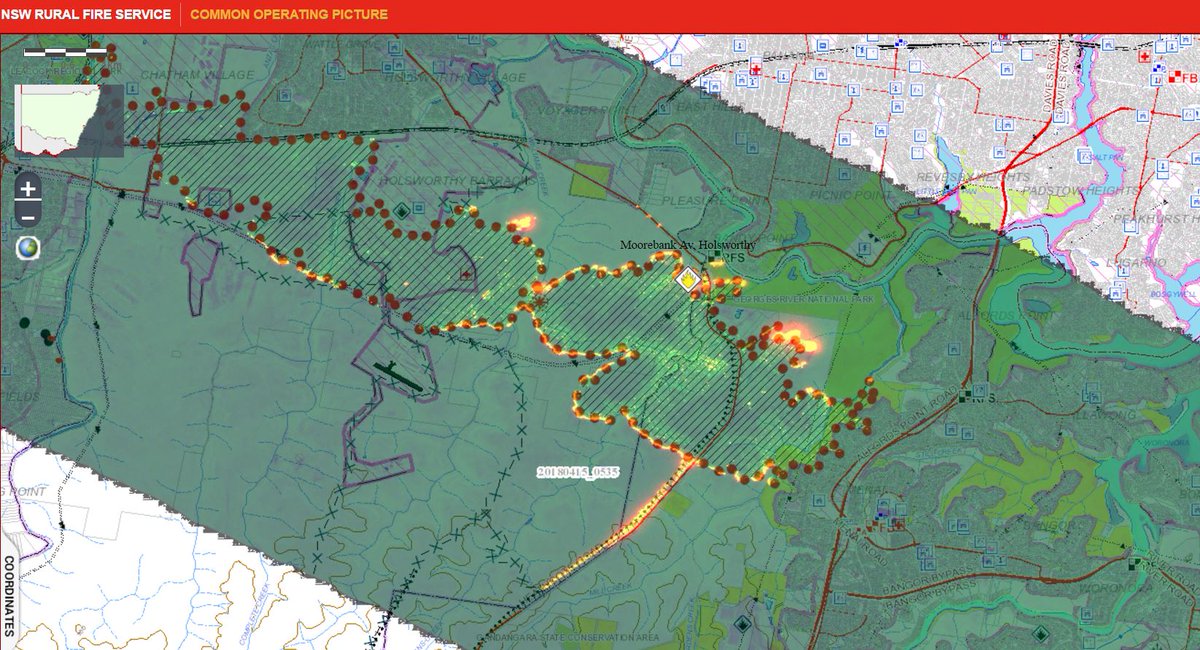The width and height of the screenshot is (1200, 650).
Task: Click the HOLSWORTHY VILLAGE map label
Action: [456, 78]
